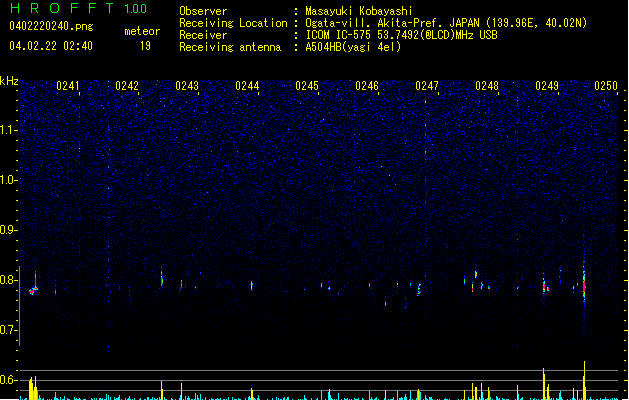Screen dimensions: 629x400
Task: Click the 1.1 kHz axis label
Action: pyautogui.click(x=8, y=130)
